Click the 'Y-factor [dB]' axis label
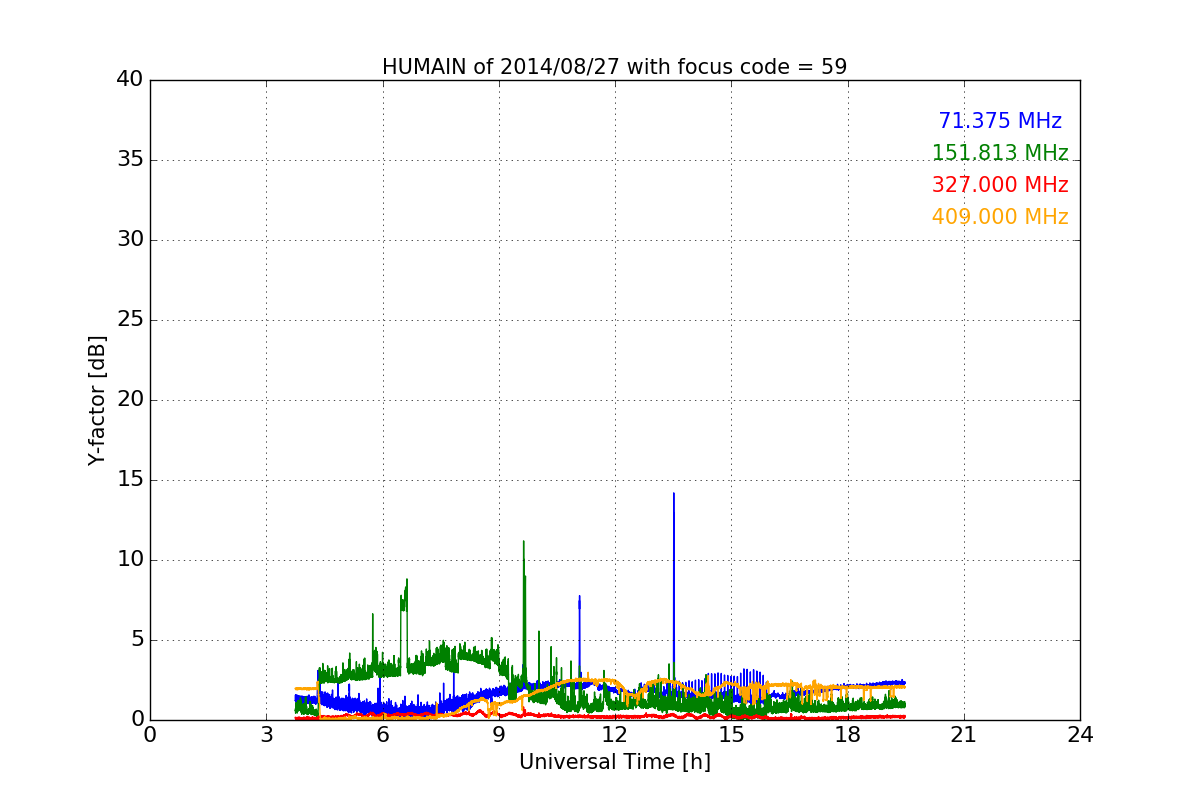The image size is (1200, 800). pos(97,400)
